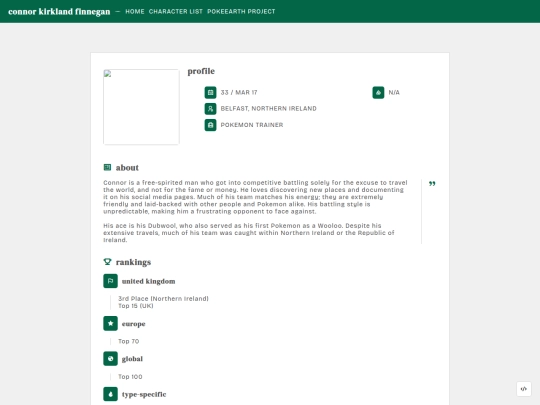The width and height of the screenshot is (540, 405).
Task: Click the backpack icon beside Pokemon Trainer
Action: [210, 125]
